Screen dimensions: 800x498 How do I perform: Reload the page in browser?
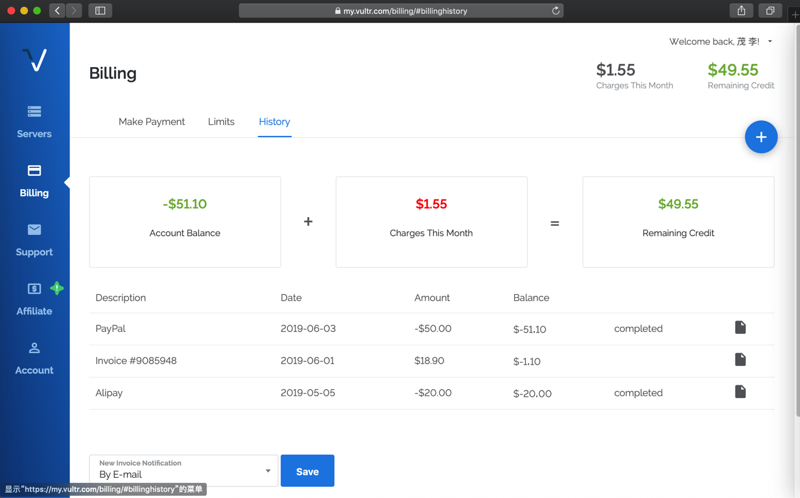556,11
